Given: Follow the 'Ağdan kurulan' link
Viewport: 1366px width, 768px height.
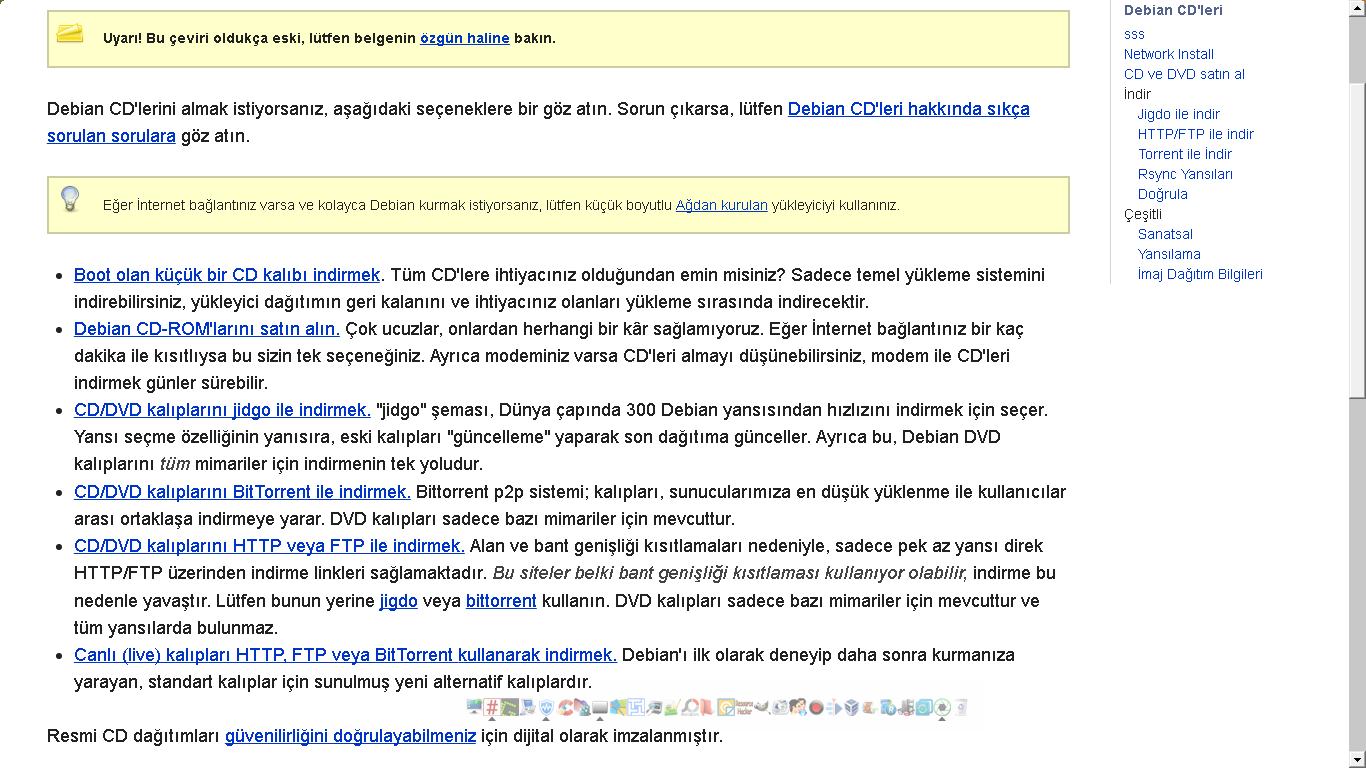Looking at the screenshot, I should tap(722, 205).
